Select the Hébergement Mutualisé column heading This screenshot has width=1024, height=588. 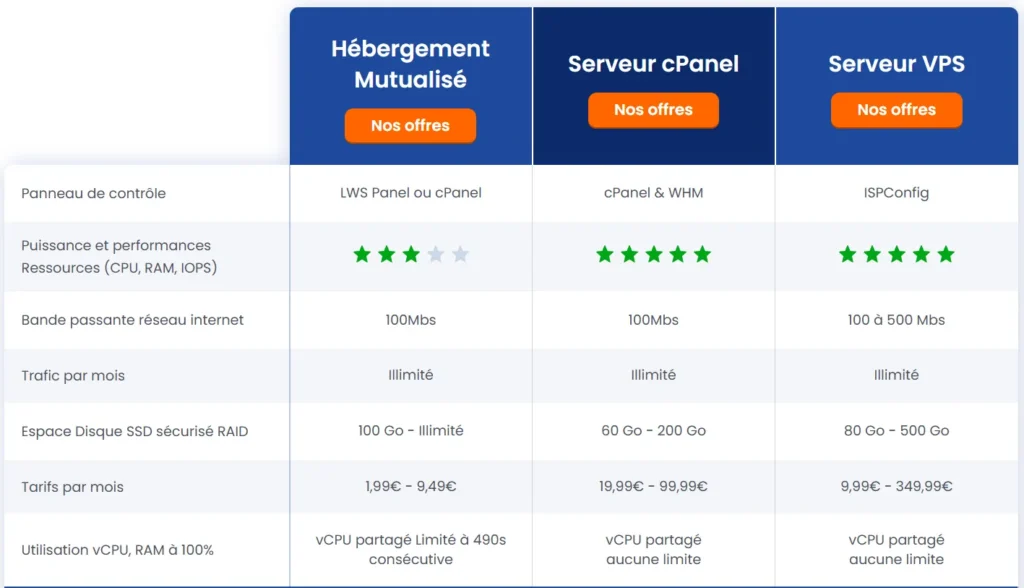click(410, 64)
